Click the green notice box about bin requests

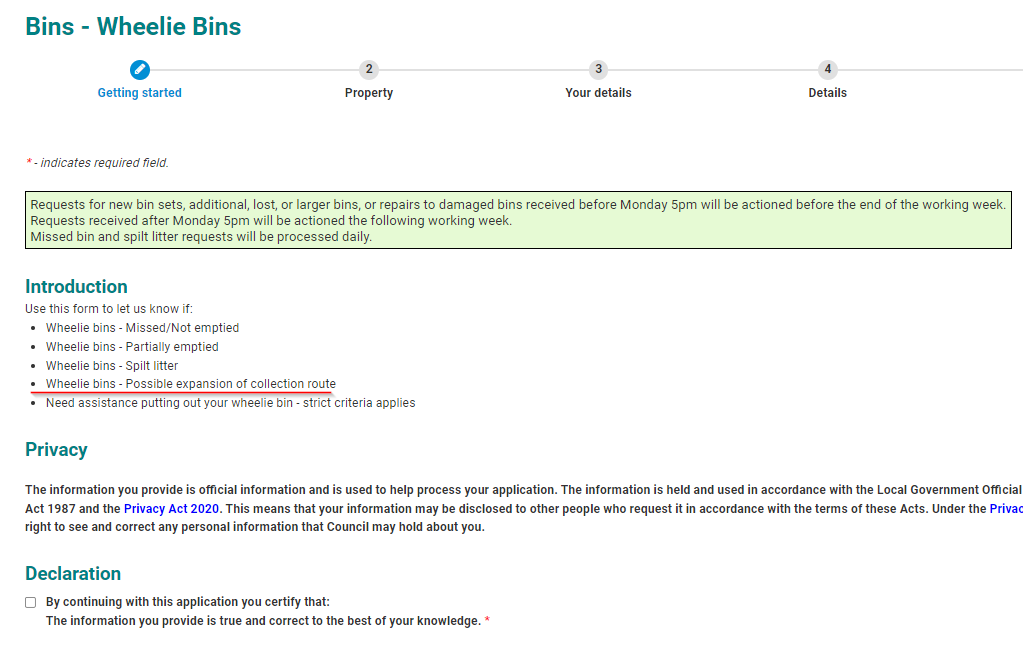(x=518, y=220)
